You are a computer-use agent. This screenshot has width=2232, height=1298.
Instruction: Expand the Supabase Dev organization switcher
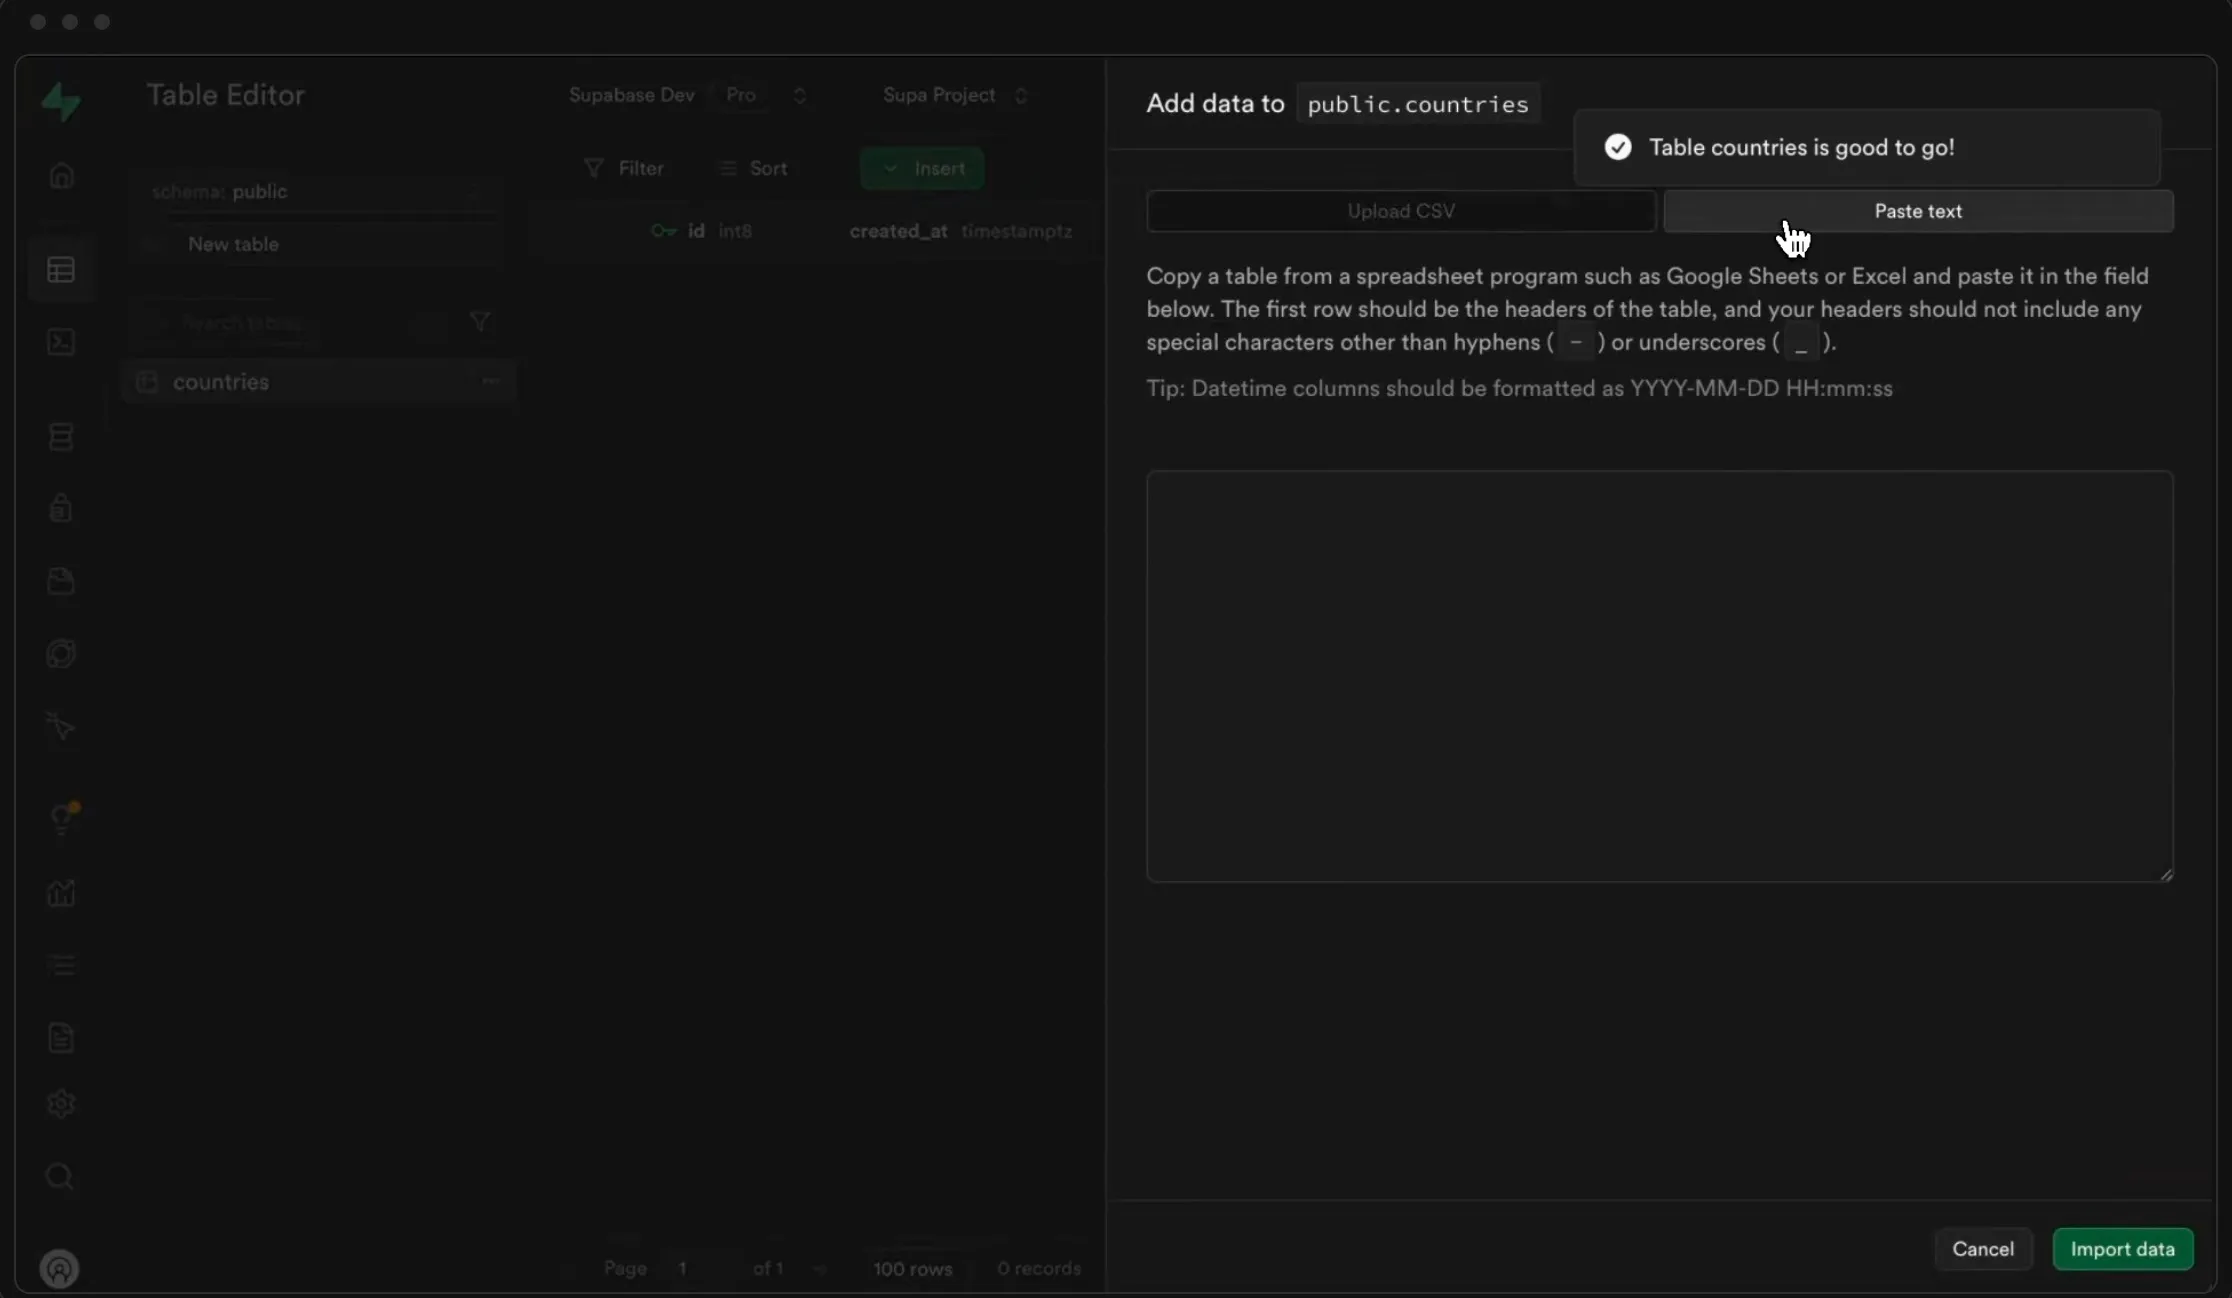pyautogui.click(x=800, y=95)
